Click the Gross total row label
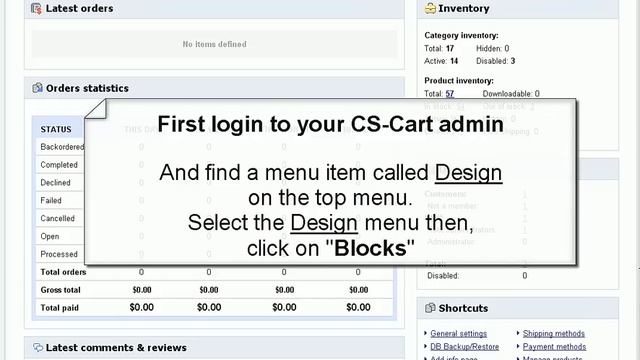Viewport: 640px width, 360px height. 60,290
